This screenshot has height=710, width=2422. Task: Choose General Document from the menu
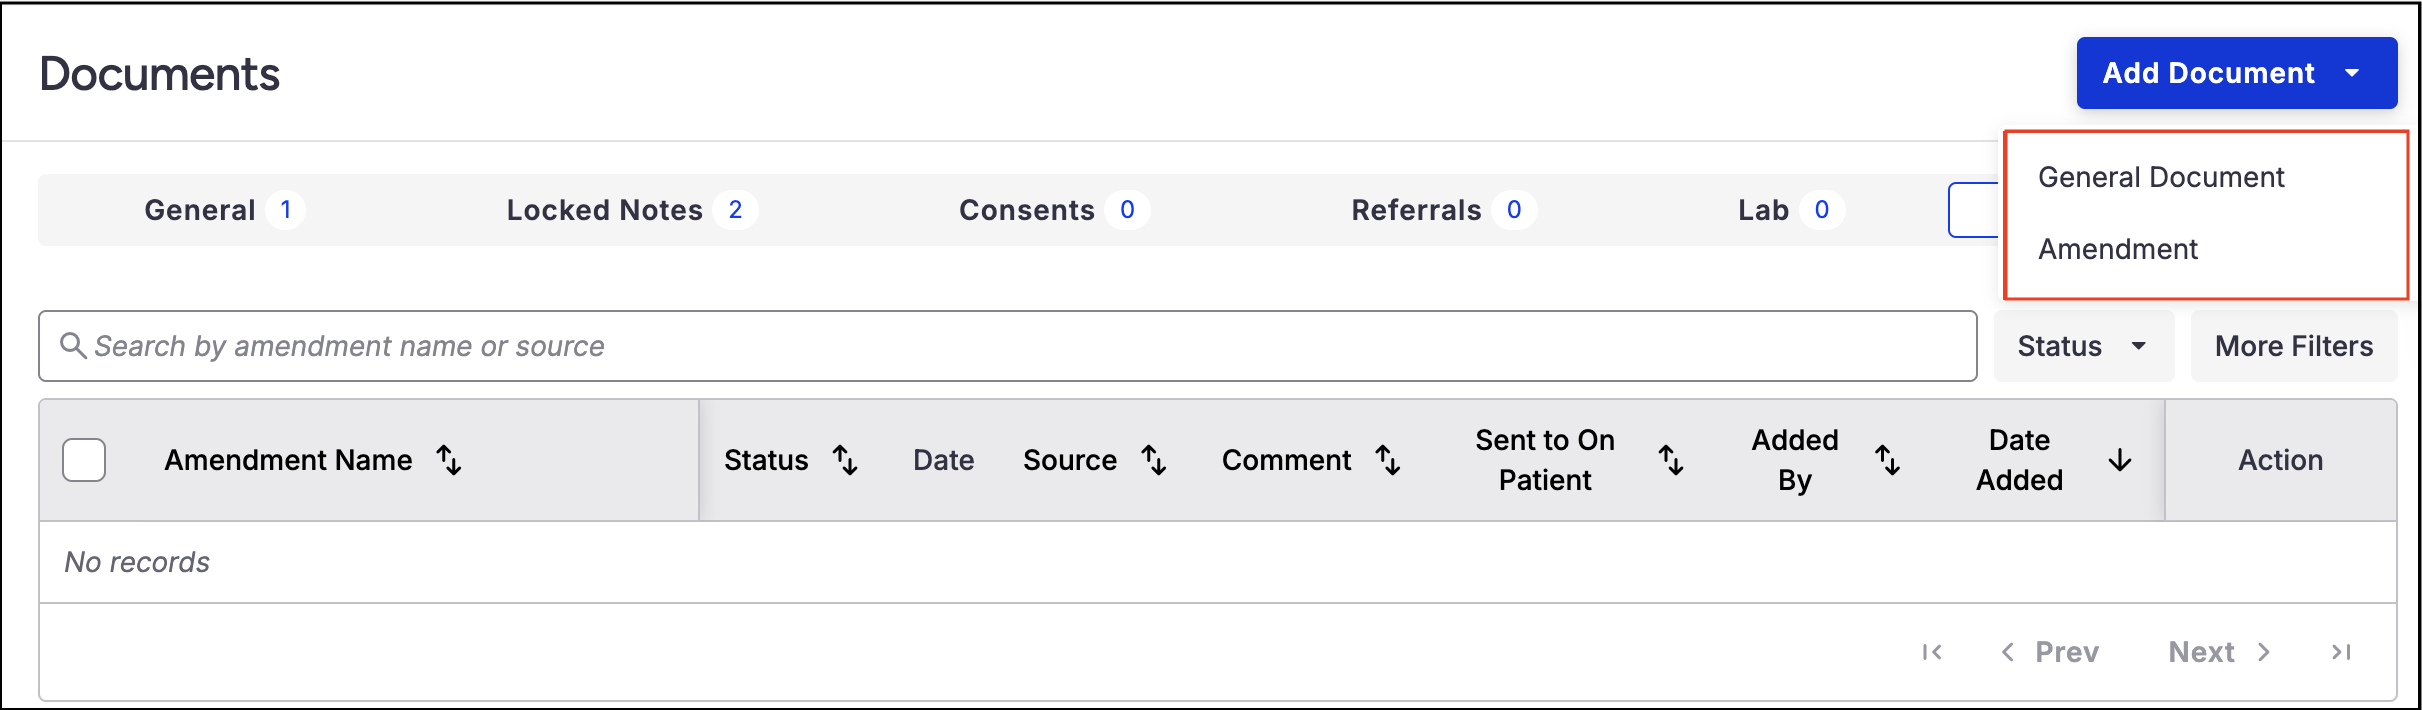(x=2161, y=177)
